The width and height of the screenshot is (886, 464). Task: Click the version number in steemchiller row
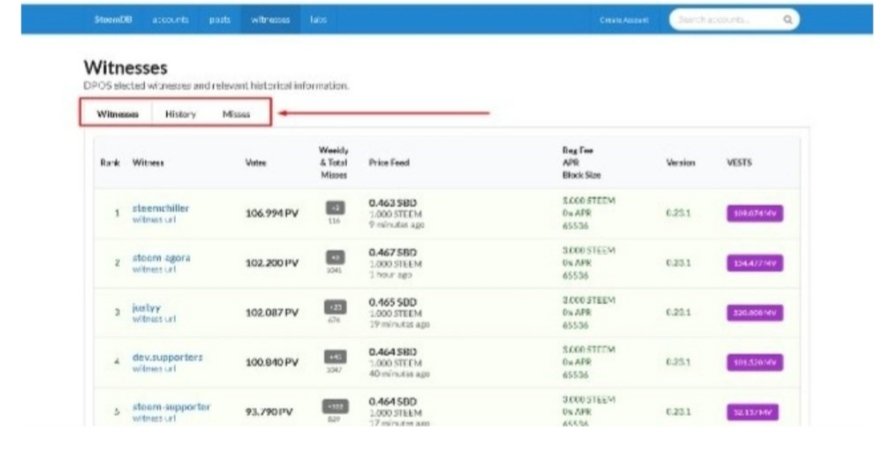coord(678,213)
